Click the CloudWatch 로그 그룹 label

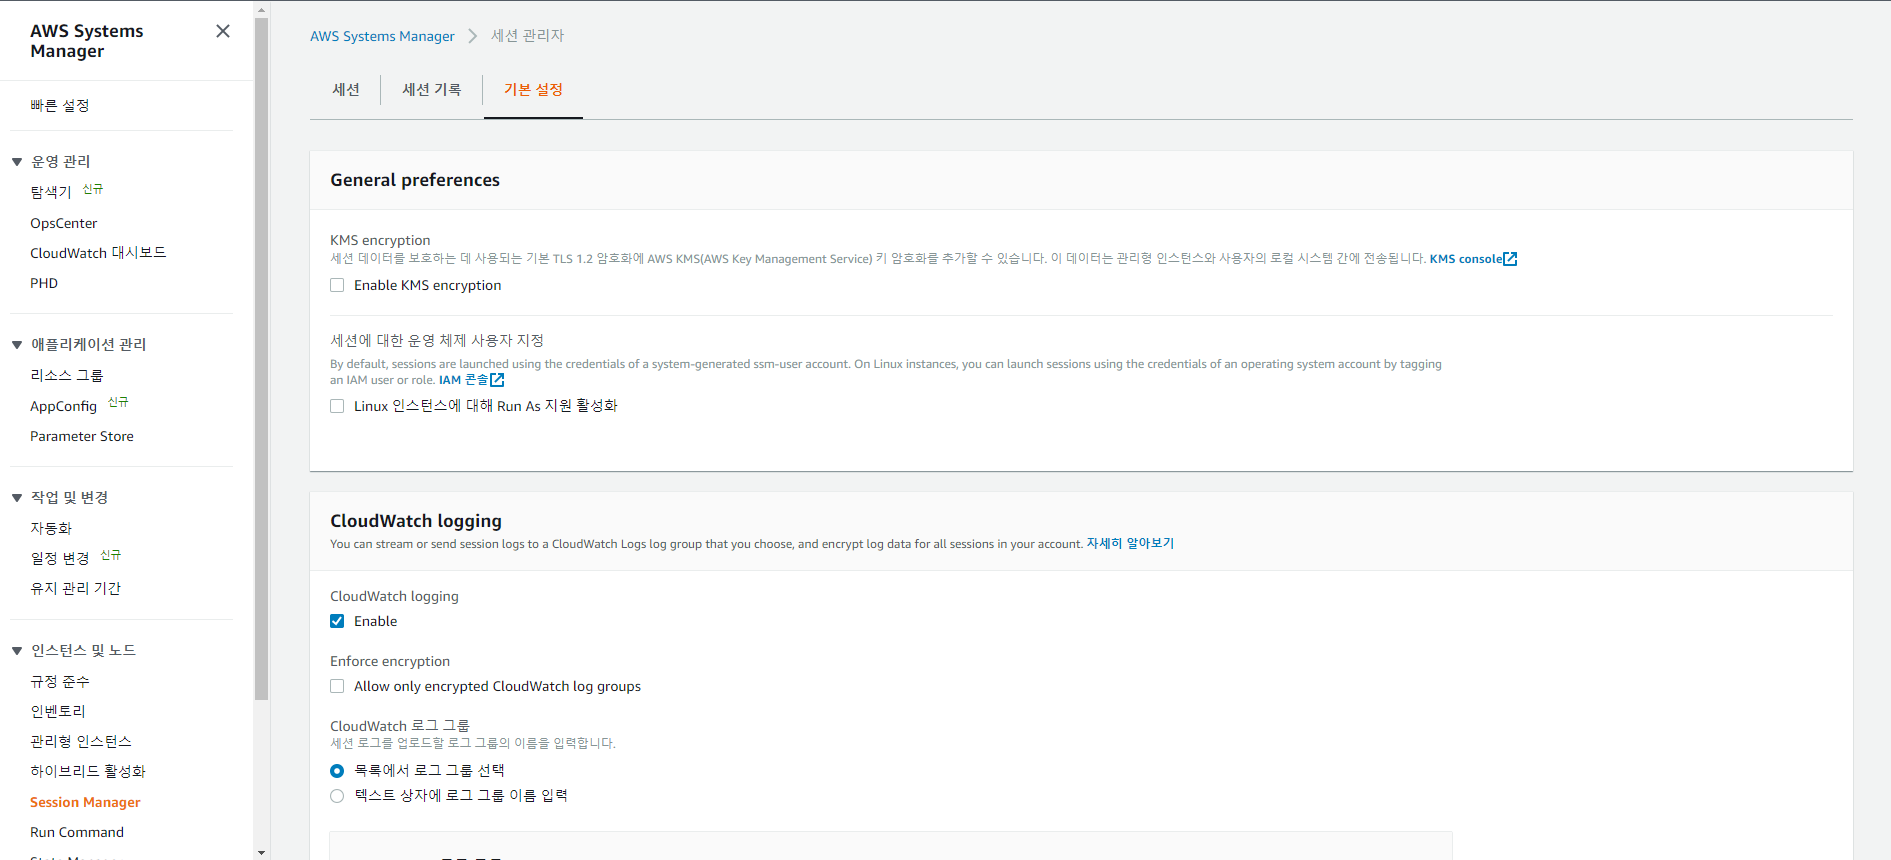[x=400, y=726]
